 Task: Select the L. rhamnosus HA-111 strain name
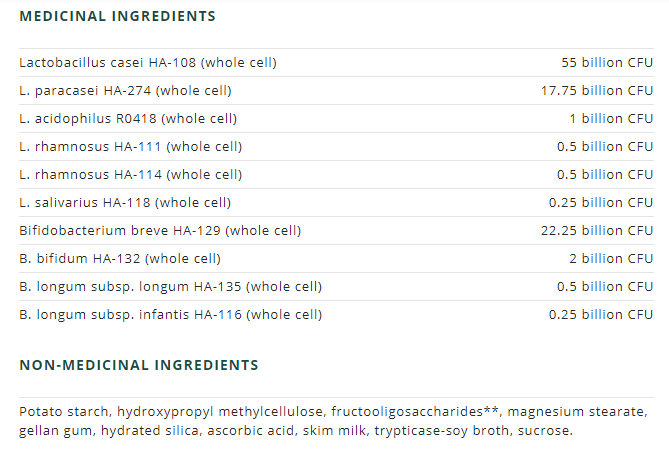130,147
